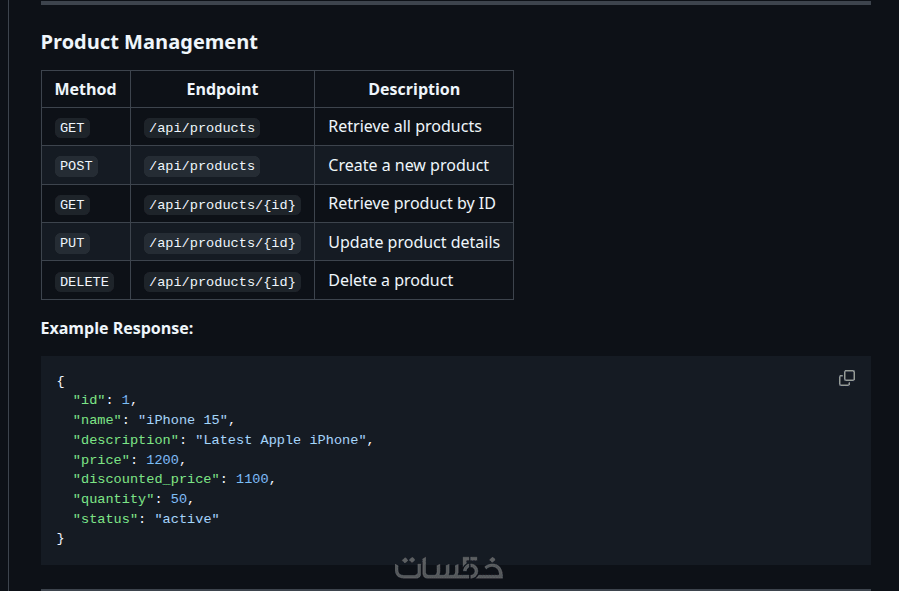Viewport: 899px width, 591px height.
Task: Select the DELETE method badge
Action: 84,282
